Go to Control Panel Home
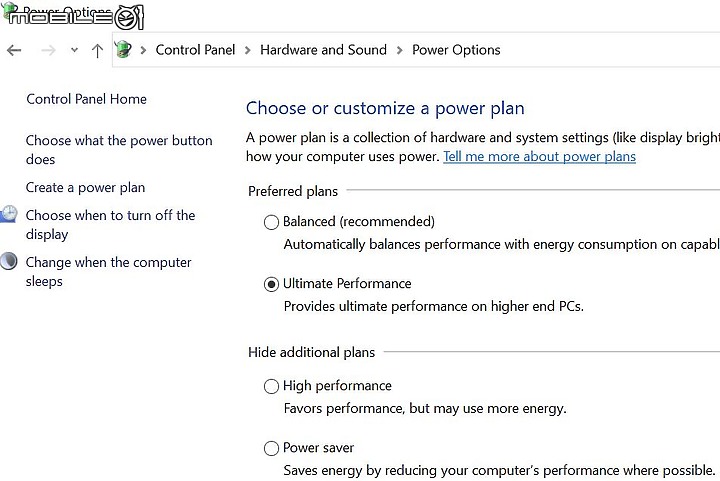Image resolution: width=720 pixels, height=481 pixels. 86,99
